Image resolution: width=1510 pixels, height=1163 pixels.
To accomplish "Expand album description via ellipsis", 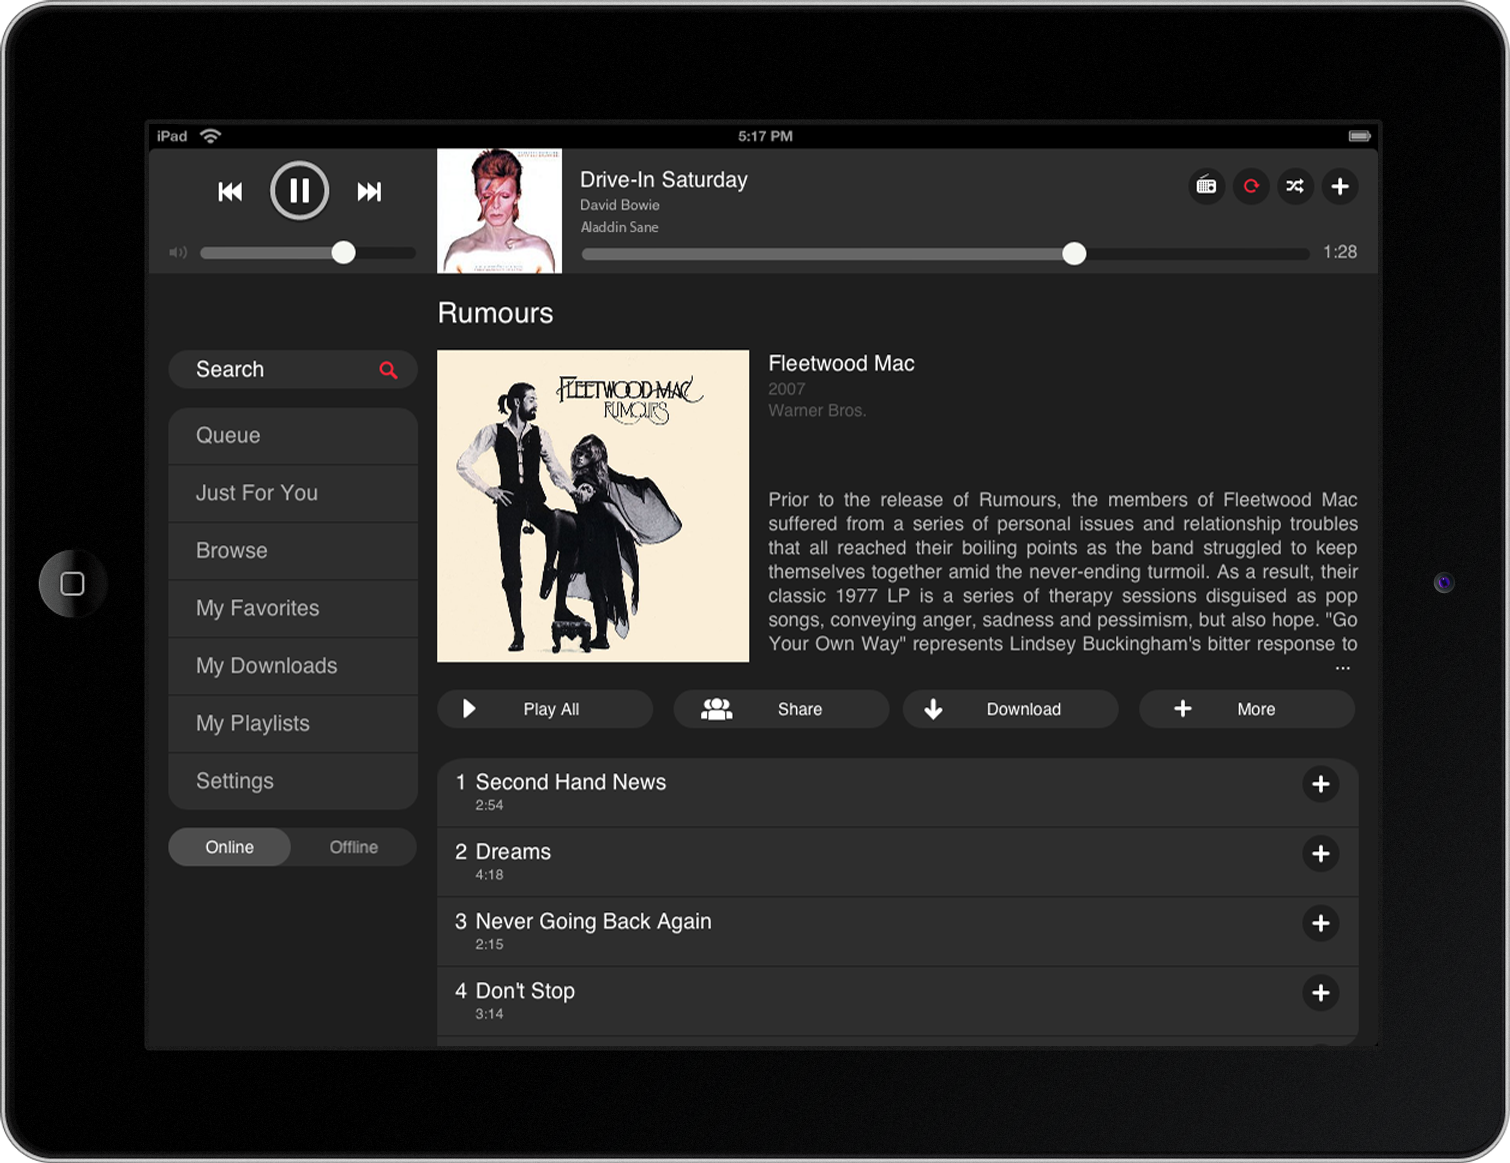I will (1342, 668).
